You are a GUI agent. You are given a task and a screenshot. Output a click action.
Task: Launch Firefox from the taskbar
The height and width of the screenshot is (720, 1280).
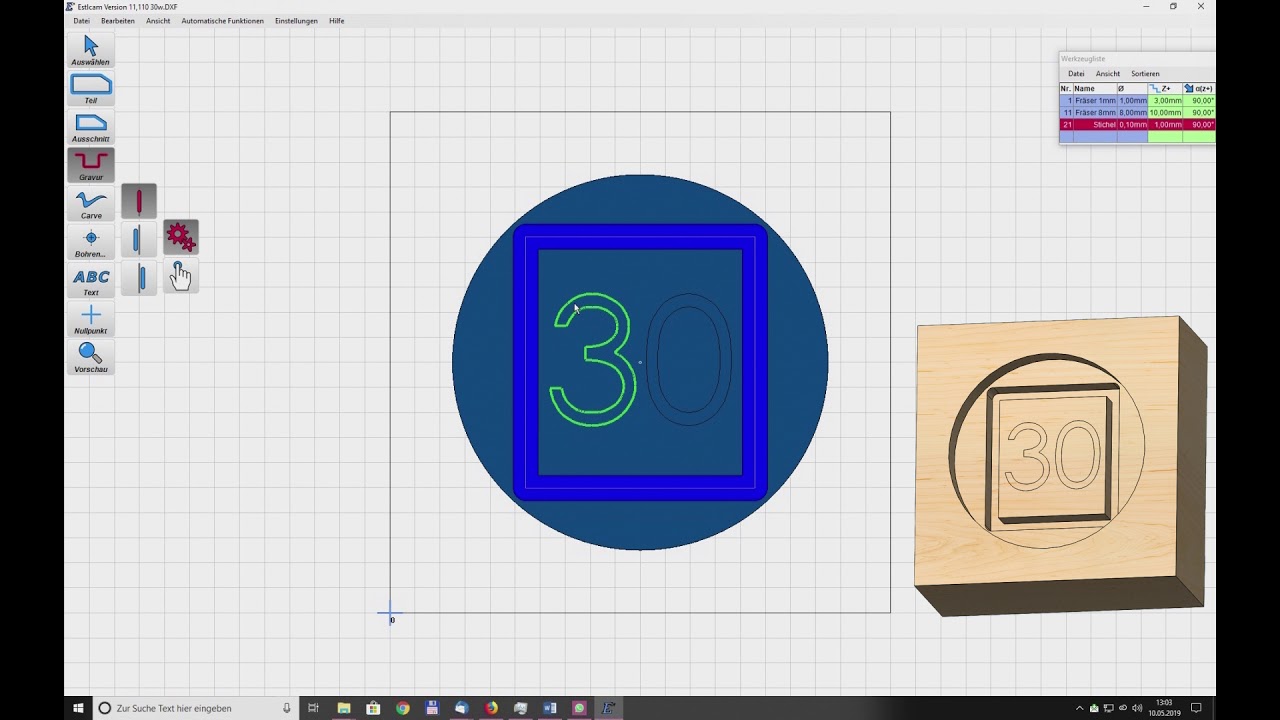[x=491, y=708]
